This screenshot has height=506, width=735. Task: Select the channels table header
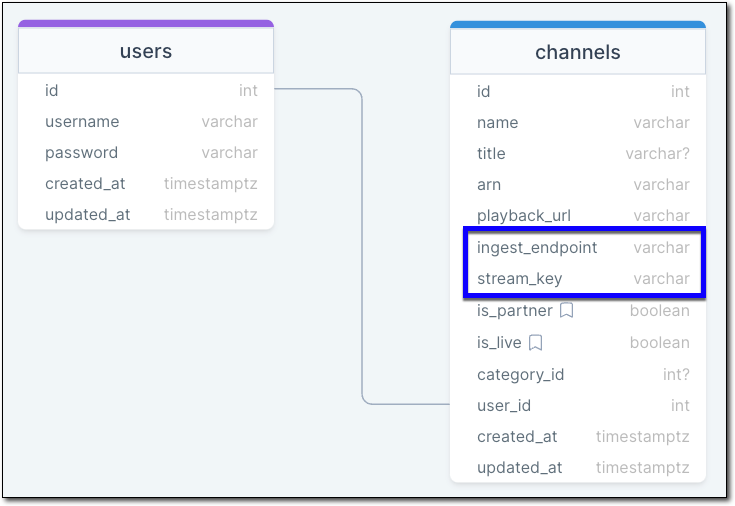pos(578,52)
